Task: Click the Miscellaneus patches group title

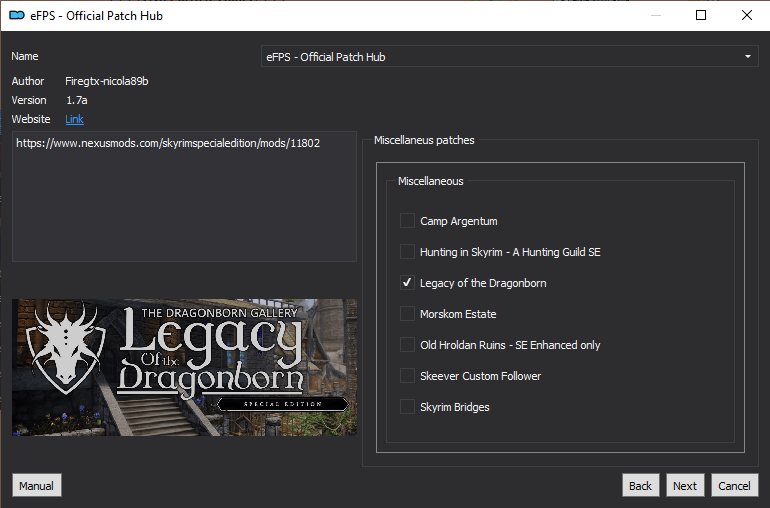Action: click(424, 140)
